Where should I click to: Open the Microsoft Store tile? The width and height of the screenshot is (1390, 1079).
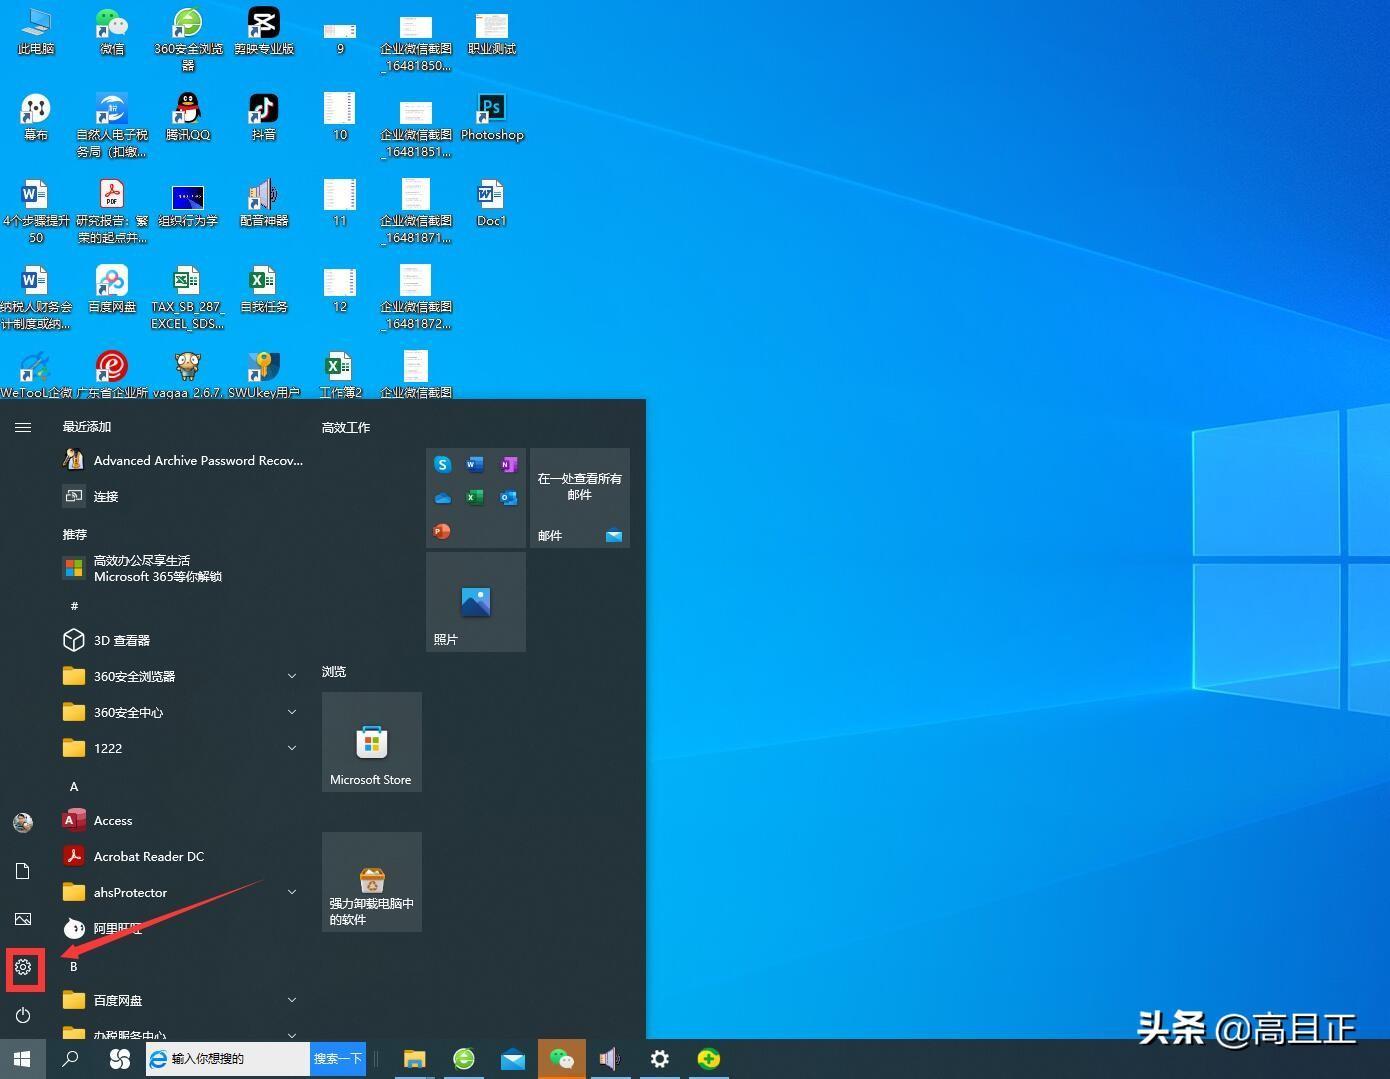coord(372,742)
